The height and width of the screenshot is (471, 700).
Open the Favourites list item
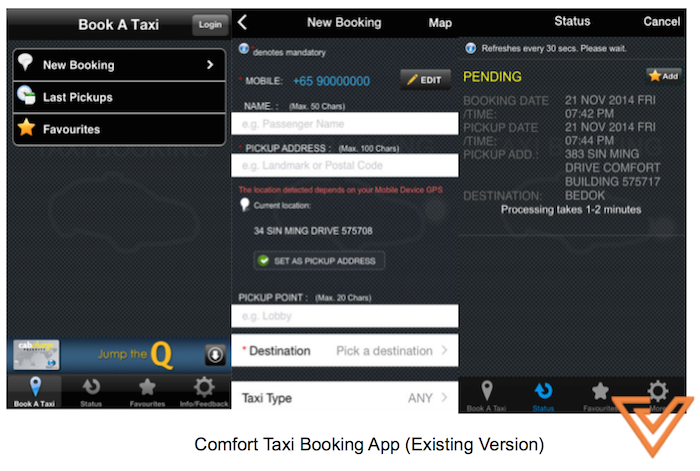[119, 129]
